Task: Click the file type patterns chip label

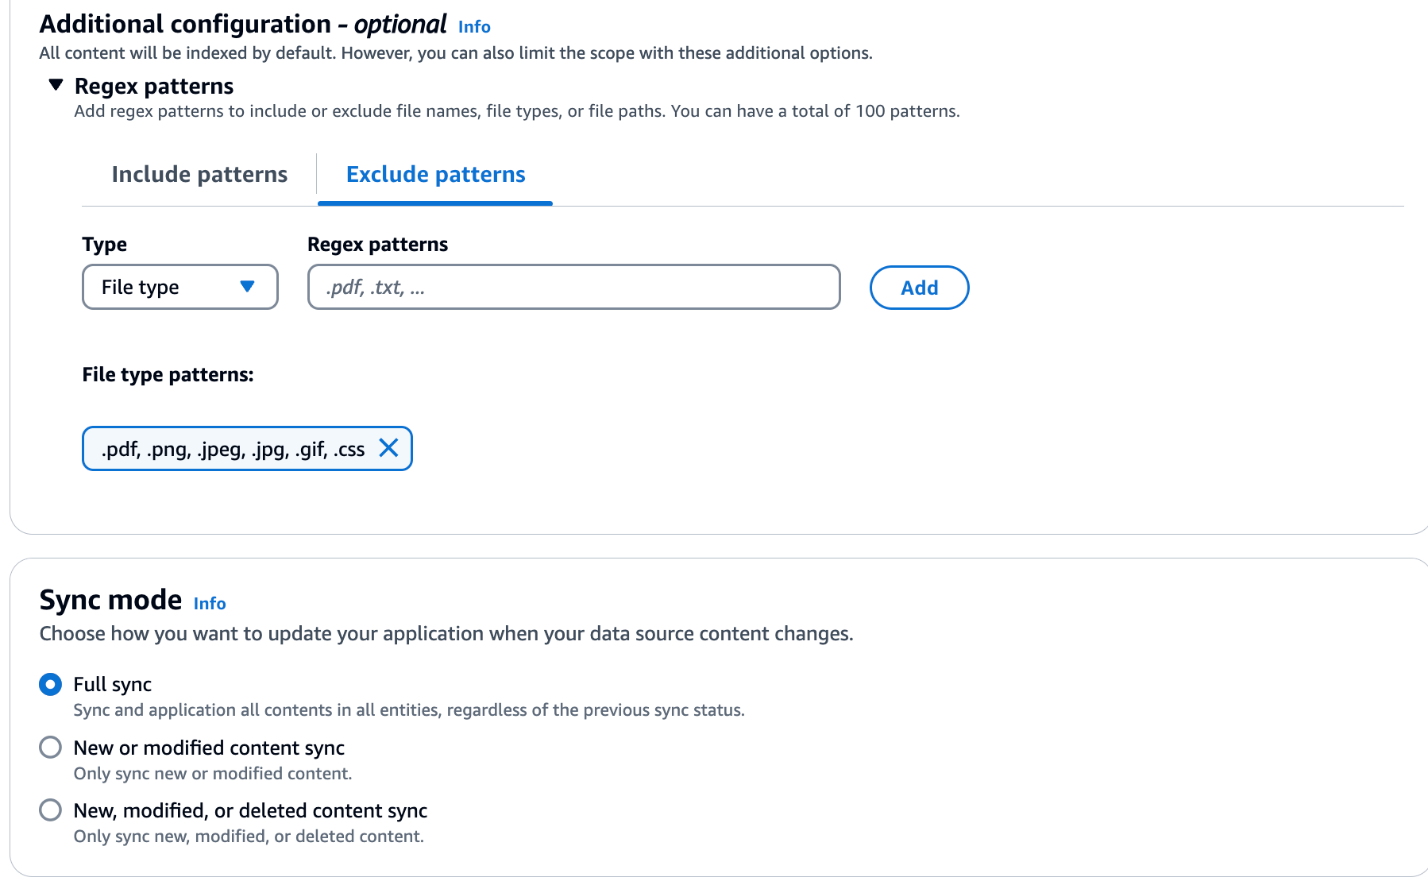Action: tap(232, 448)
